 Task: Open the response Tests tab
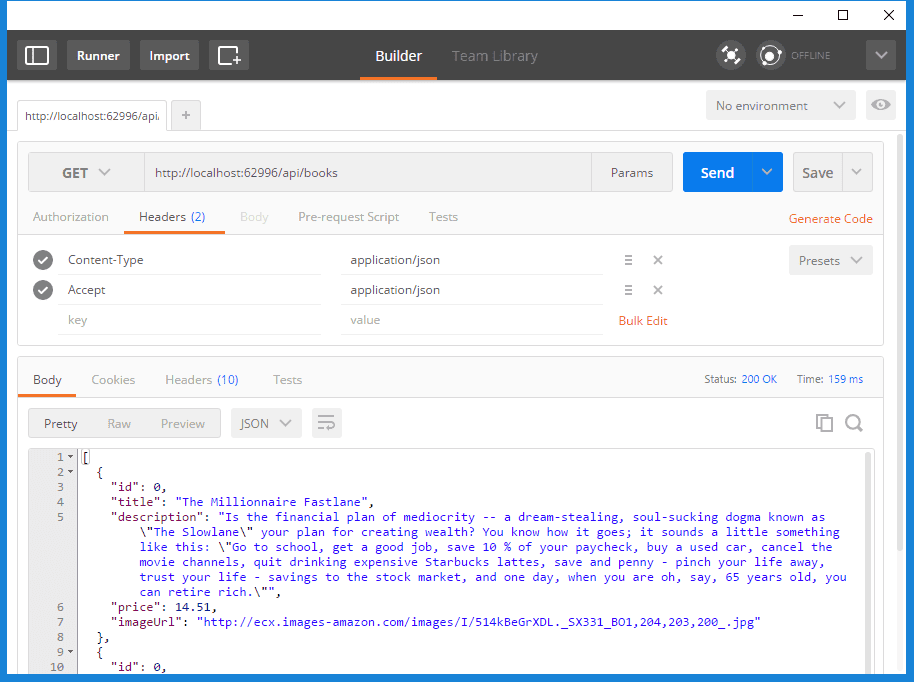[x=287, y=379]
